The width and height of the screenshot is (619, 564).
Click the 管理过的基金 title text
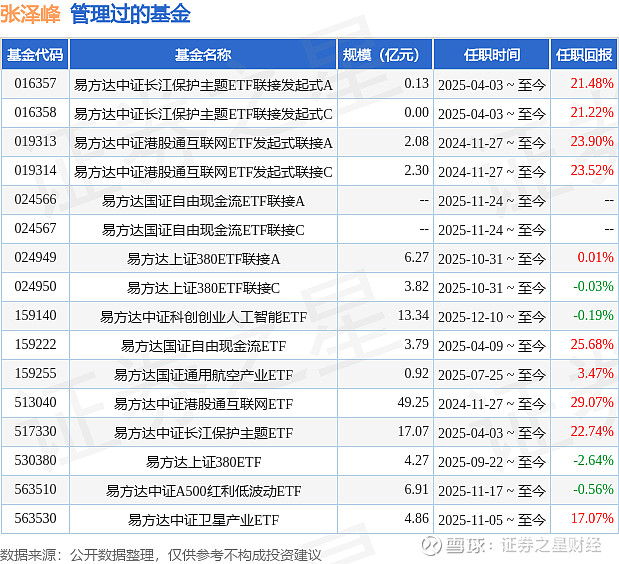pyautogui.click(x=130, y=15)
